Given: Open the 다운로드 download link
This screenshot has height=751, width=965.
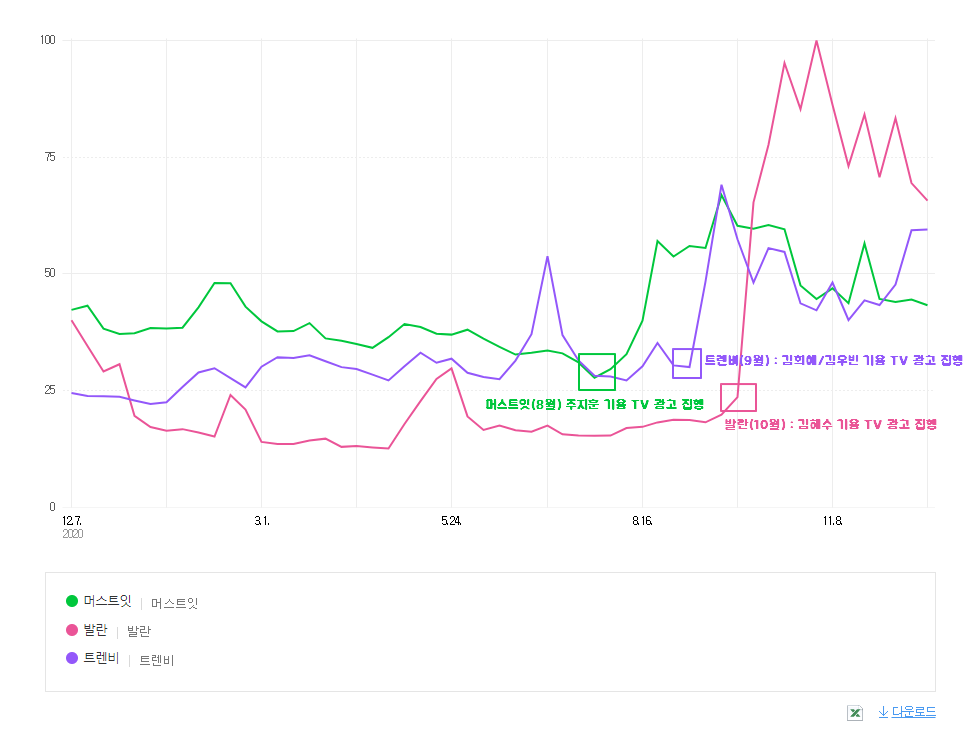Looking at the screenshot, I should [x=907, y=712].
